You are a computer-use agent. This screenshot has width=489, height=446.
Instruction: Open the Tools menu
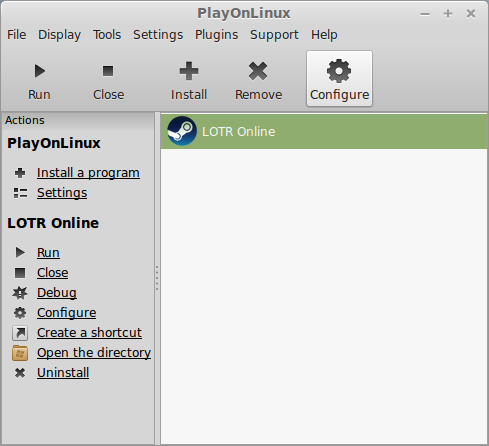(x=107, y=35)
